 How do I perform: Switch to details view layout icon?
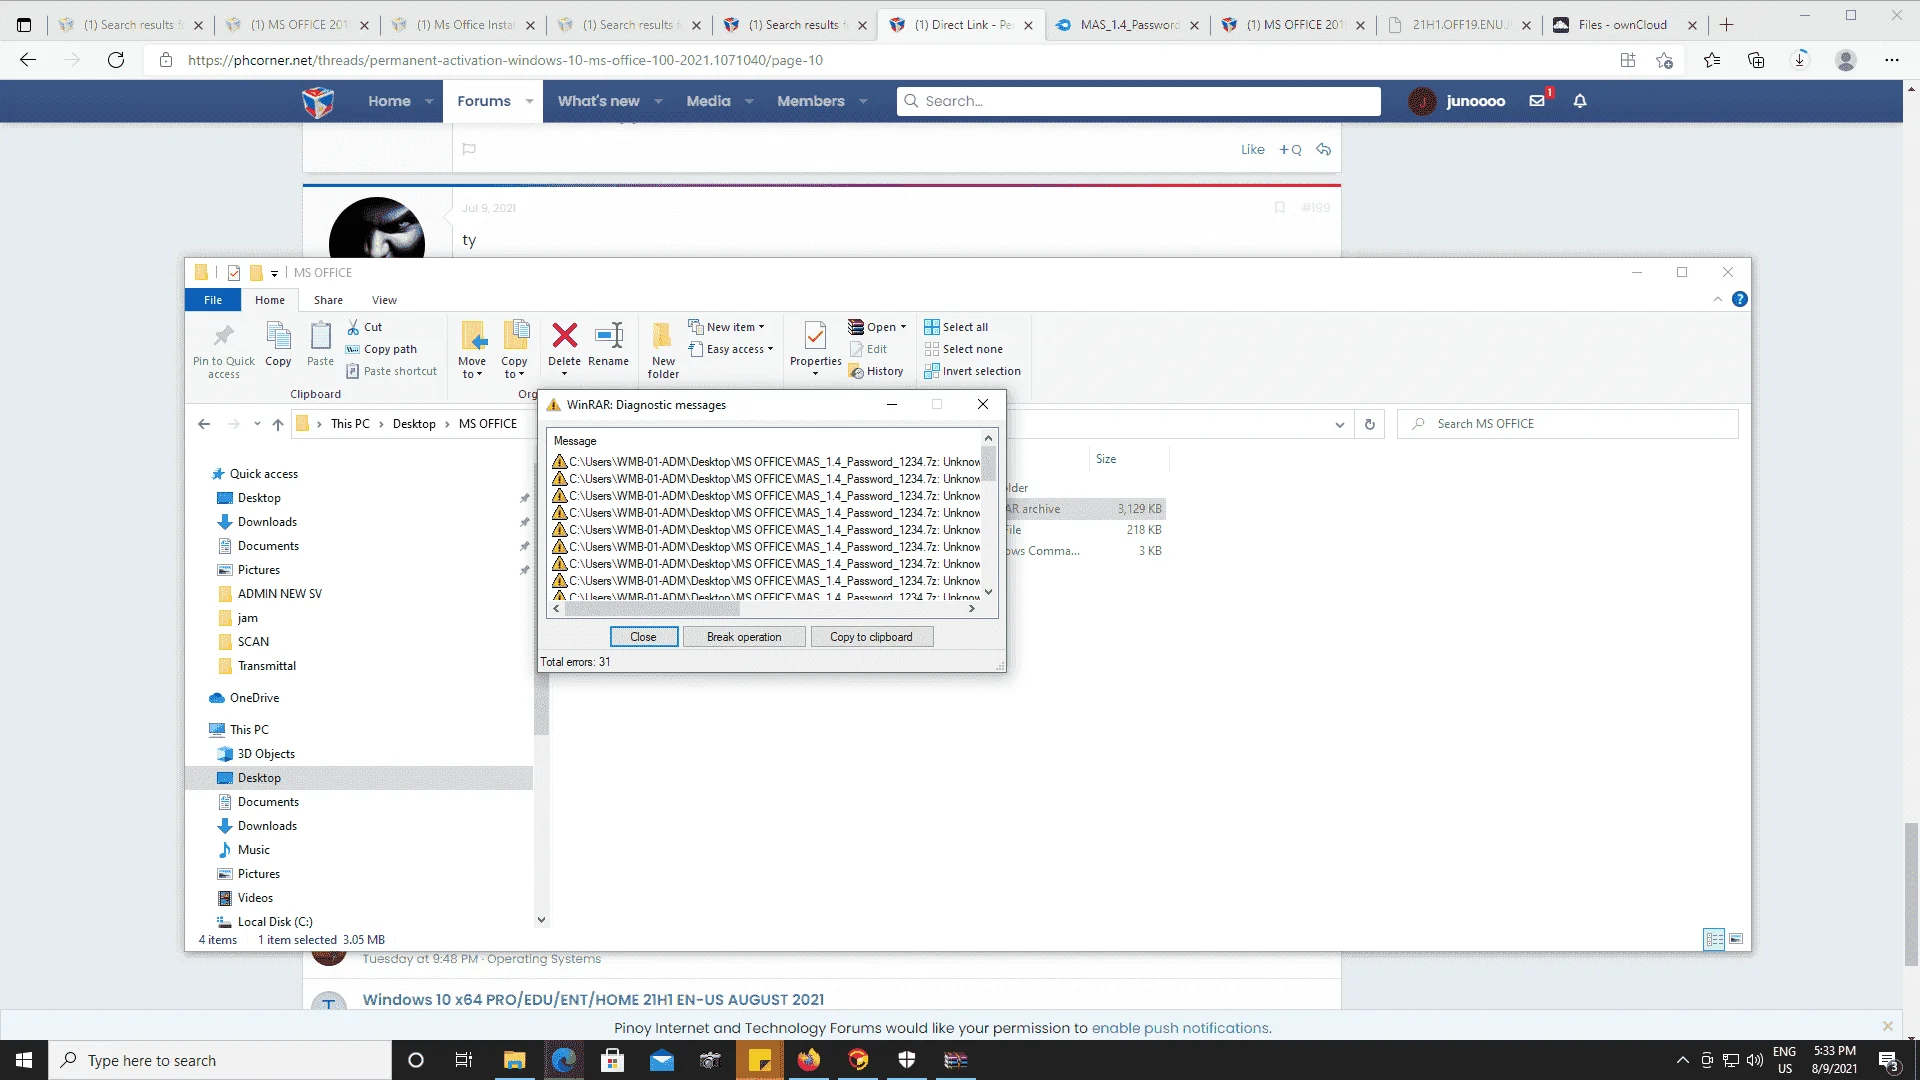(1714, 939)
